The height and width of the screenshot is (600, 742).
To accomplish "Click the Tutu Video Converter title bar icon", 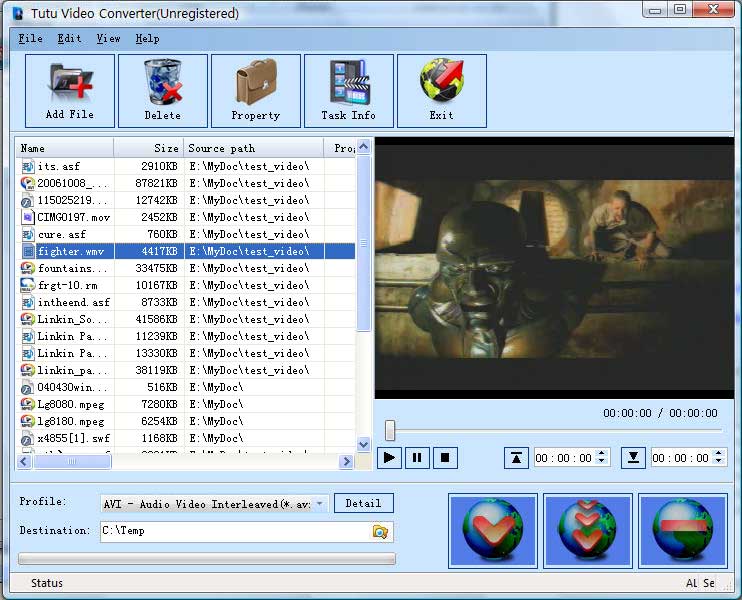I will click(x=18, y=13).
